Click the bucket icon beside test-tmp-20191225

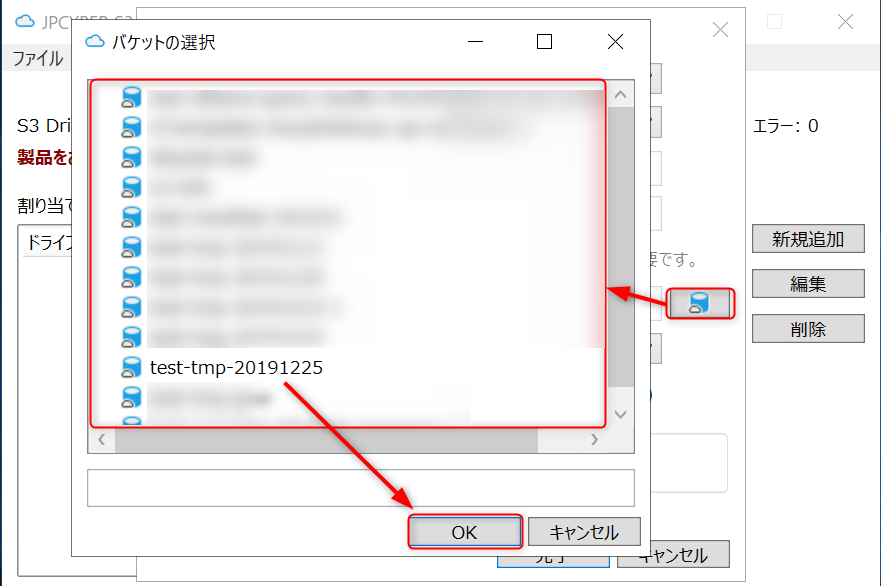tap(131, 367)
